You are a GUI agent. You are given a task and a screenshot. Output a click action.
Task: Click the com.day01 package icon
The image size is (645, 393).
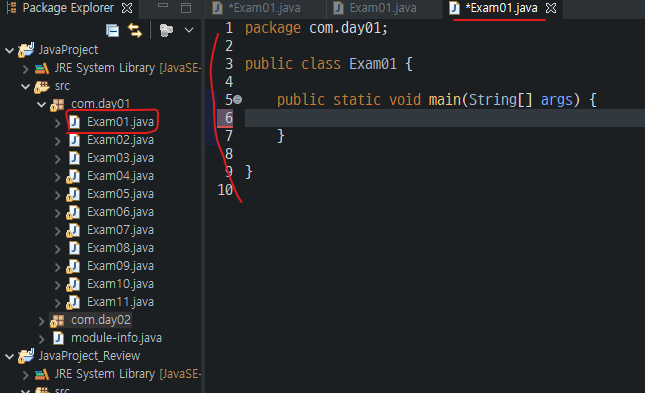pos(57,105)
